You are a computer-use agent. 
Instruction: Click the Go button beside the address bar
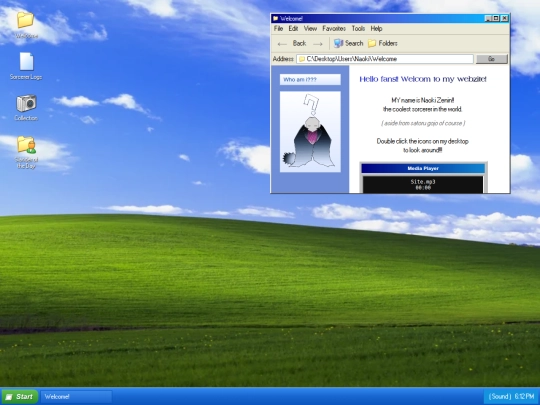(492, 59)
